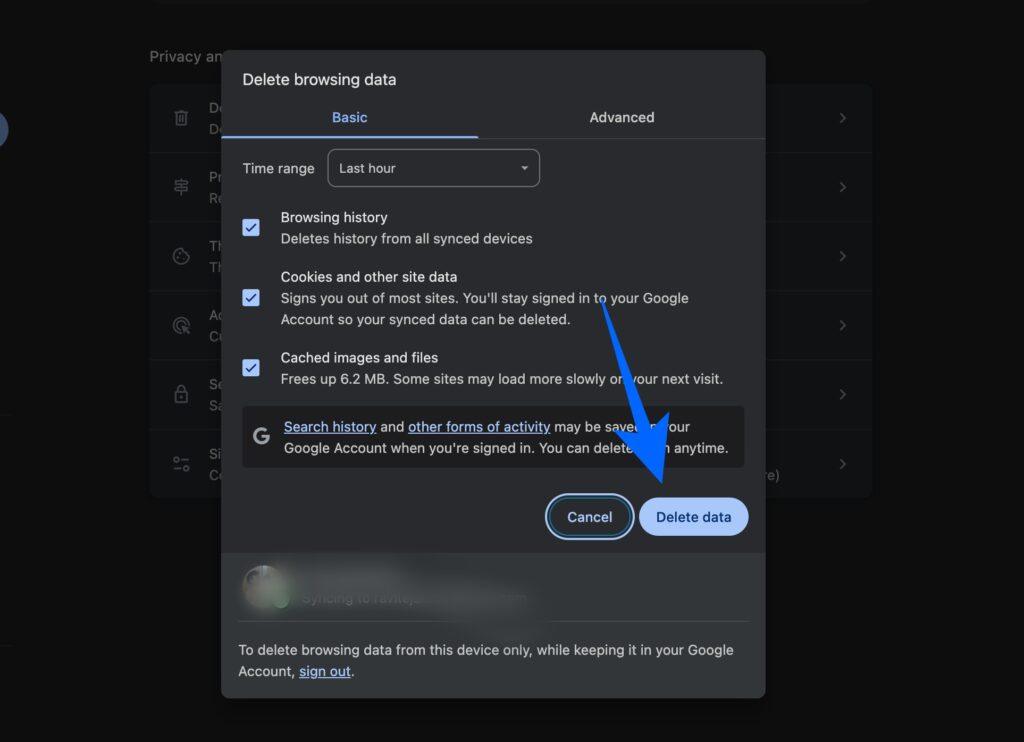Click the blurred profile avatar picture
Viewport: 1024px width, 742px height.
tap(265, 587)
